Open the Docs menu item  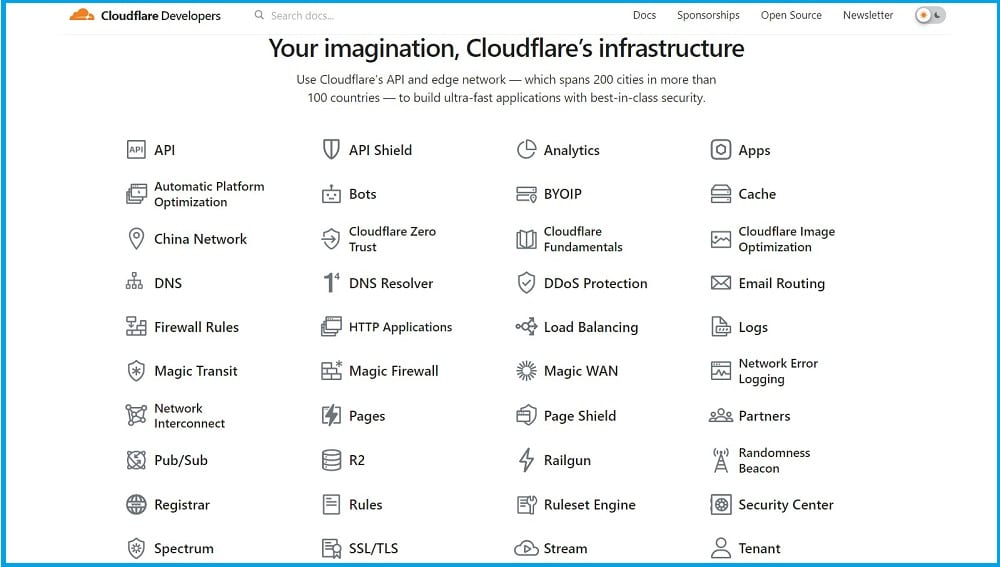click(644, 15)
